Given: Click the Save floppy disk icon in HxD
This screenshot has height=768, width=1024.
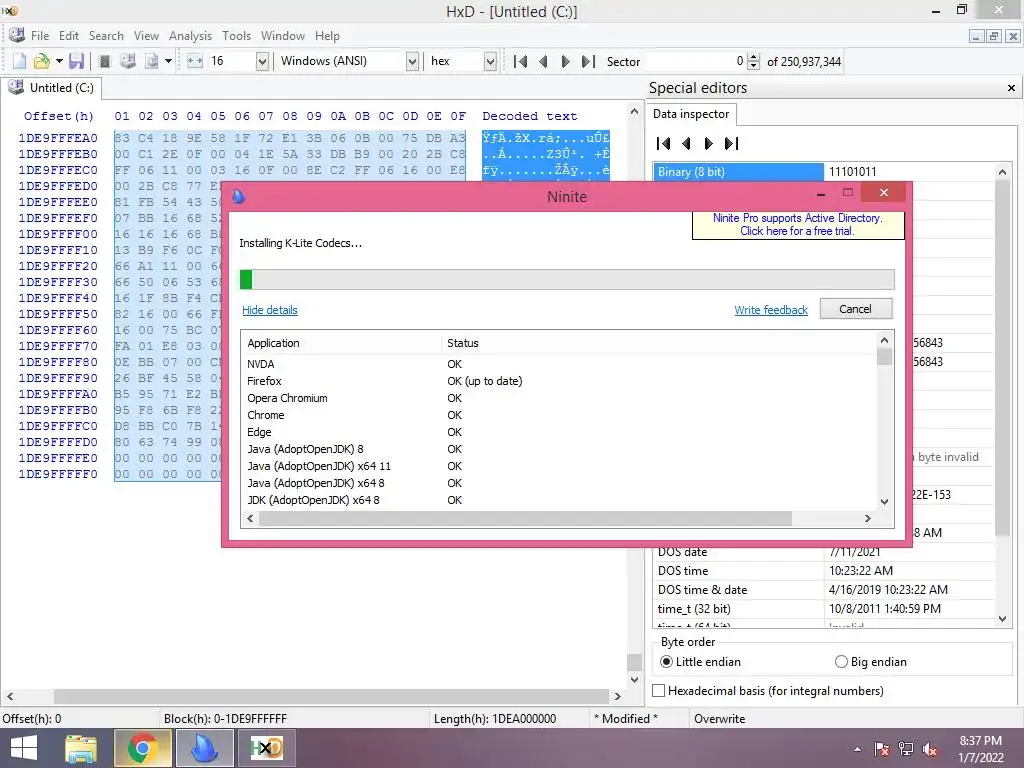Looking at the screenshot, I should tap(76, 61).
